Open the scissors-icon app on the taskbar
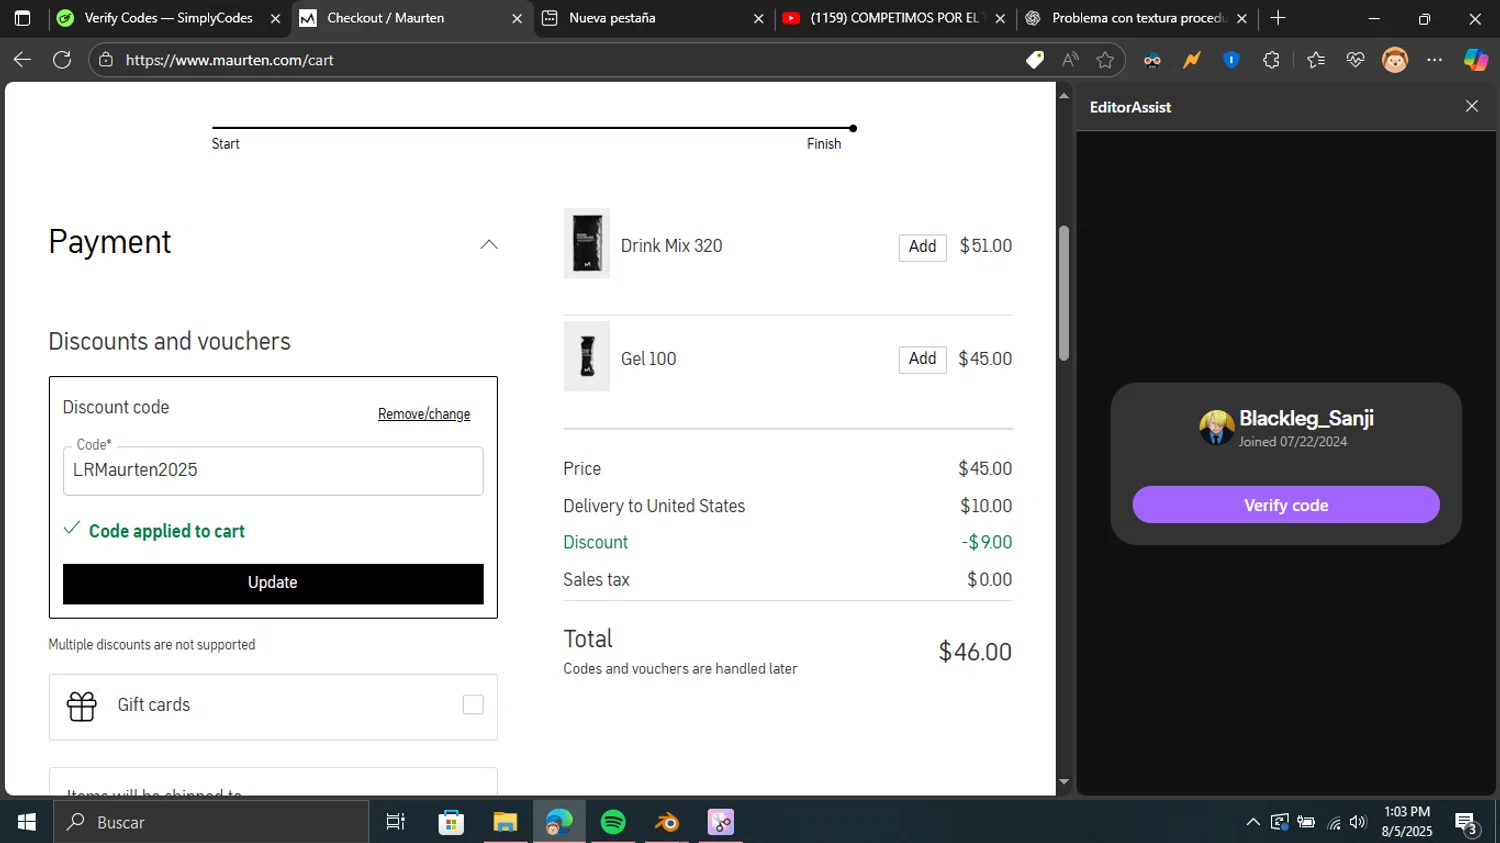Screen dimensions: 1500x843 tap(721, 822)
